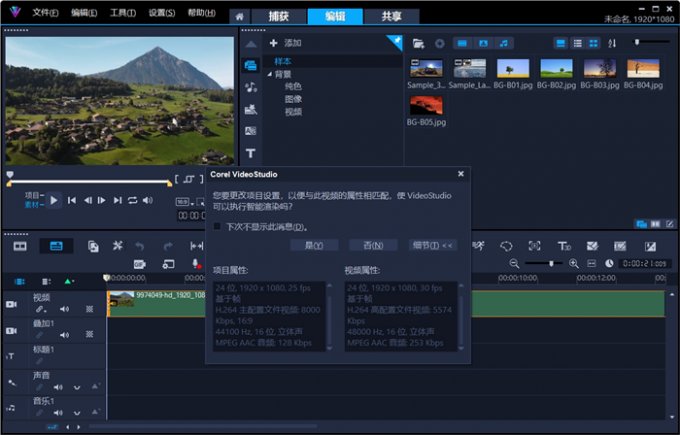Toggle repeat playback
This screenshot has height=435, width=680.
132,200
